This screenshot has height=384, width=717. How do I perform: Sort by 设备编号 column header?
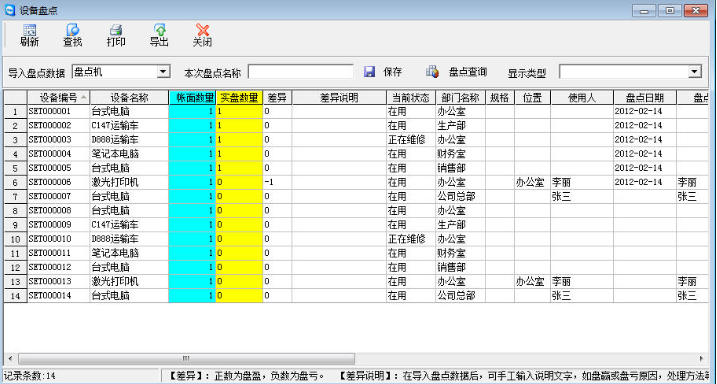tap(59, 97)
